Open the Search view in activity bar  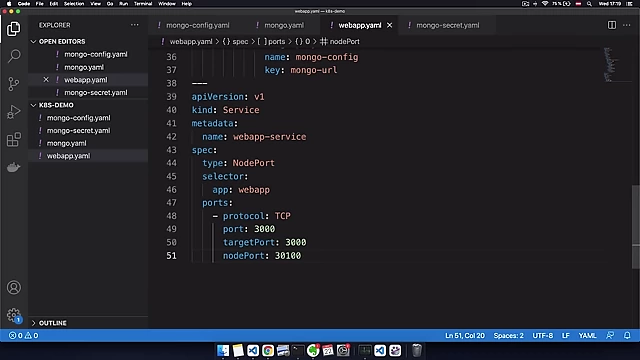click(14, 56)
